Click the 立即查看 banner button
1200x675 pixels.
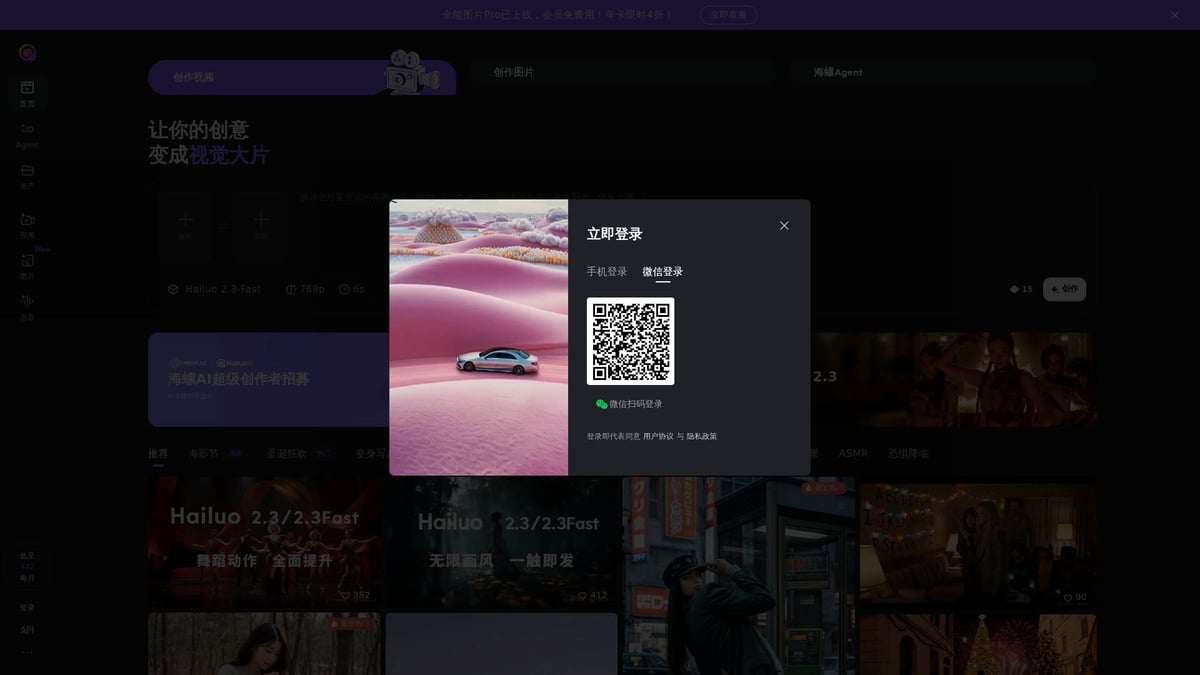(728, 14)
